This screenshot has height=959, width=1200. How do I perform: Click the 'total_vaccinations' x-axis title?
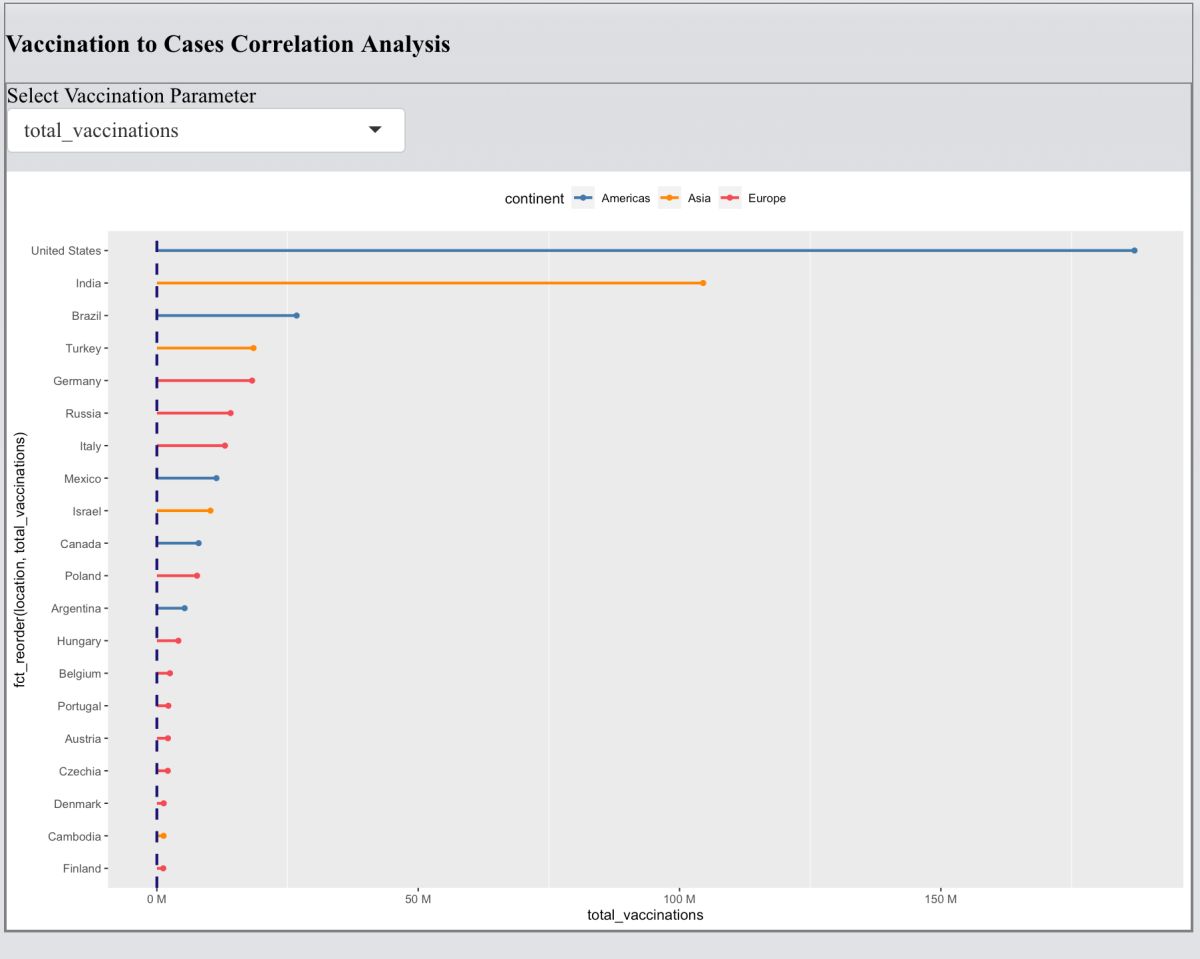pos(645,915)
